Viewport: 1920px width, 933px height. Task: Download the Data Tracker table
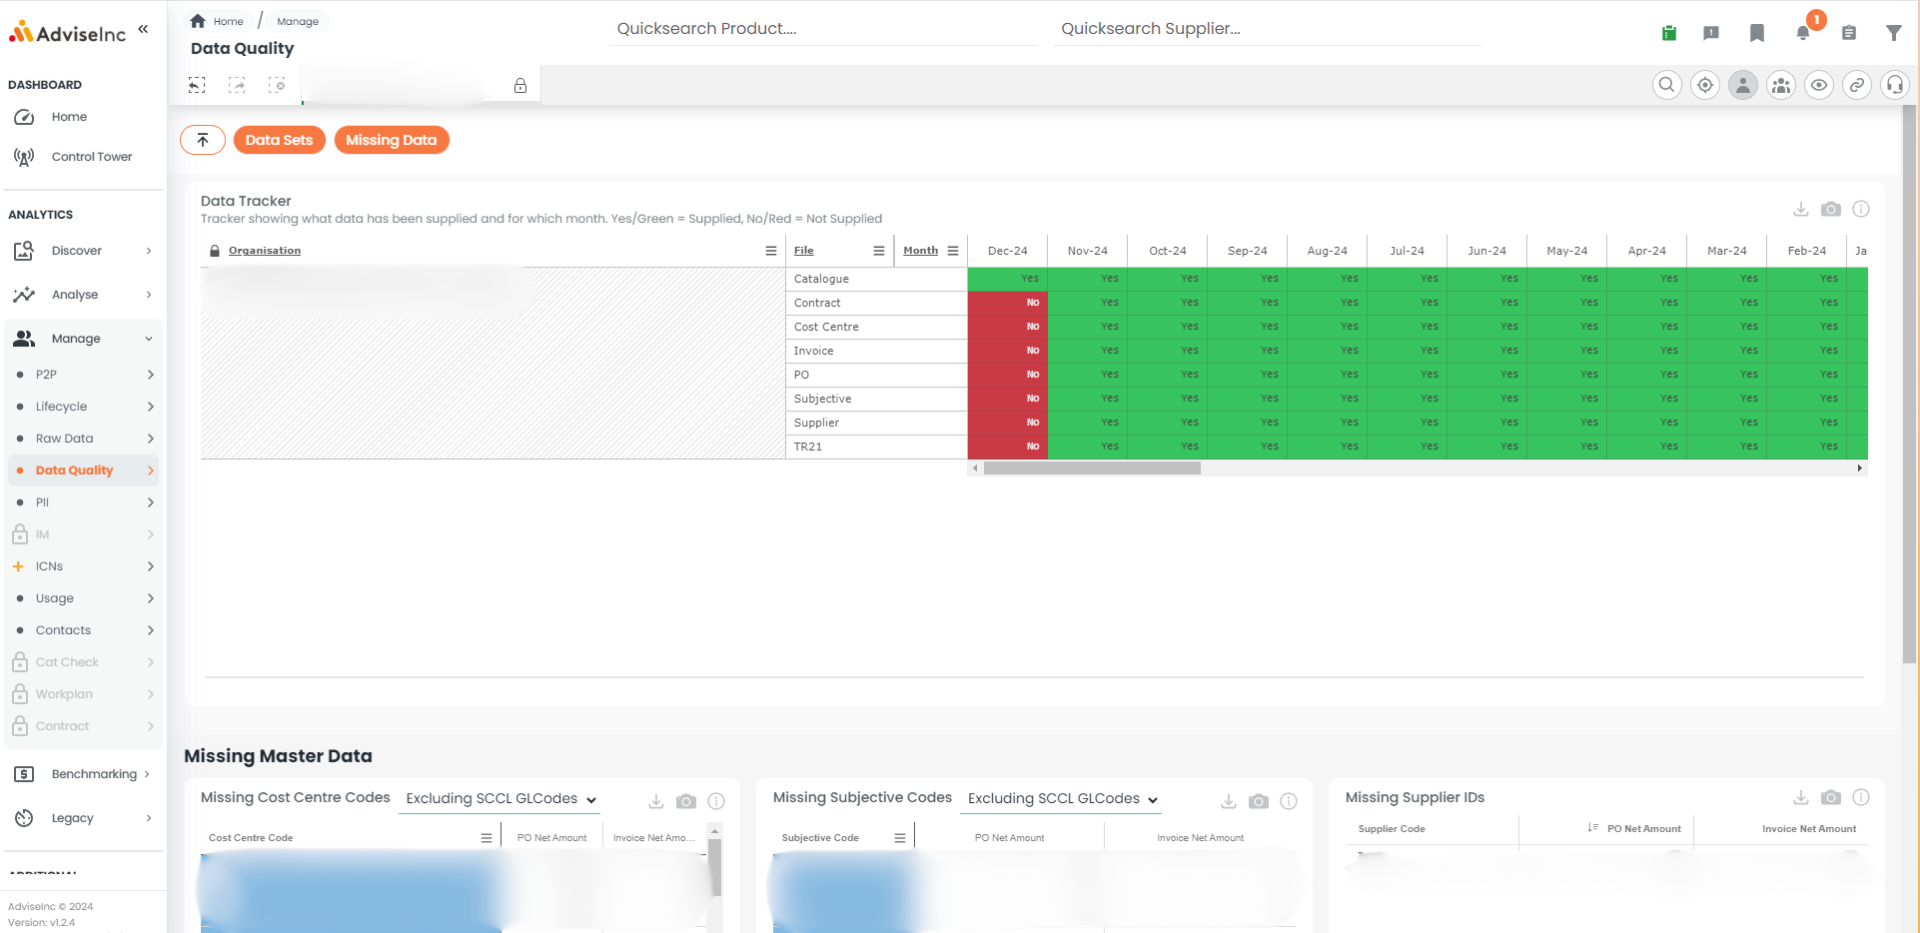tap(1801, 209)
